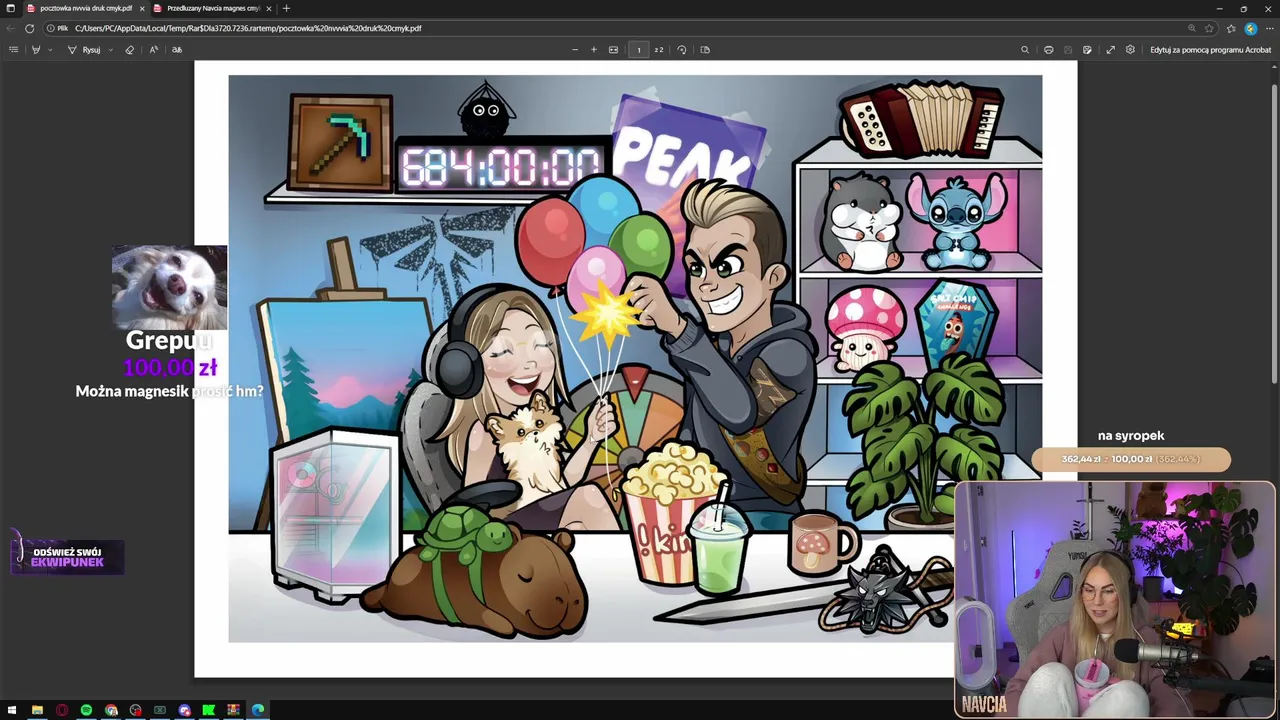Screen dimensions: 1280x720
Task: Open PDF viewer settings gear
Action: pyautogui.click(x=1130, y=49)
